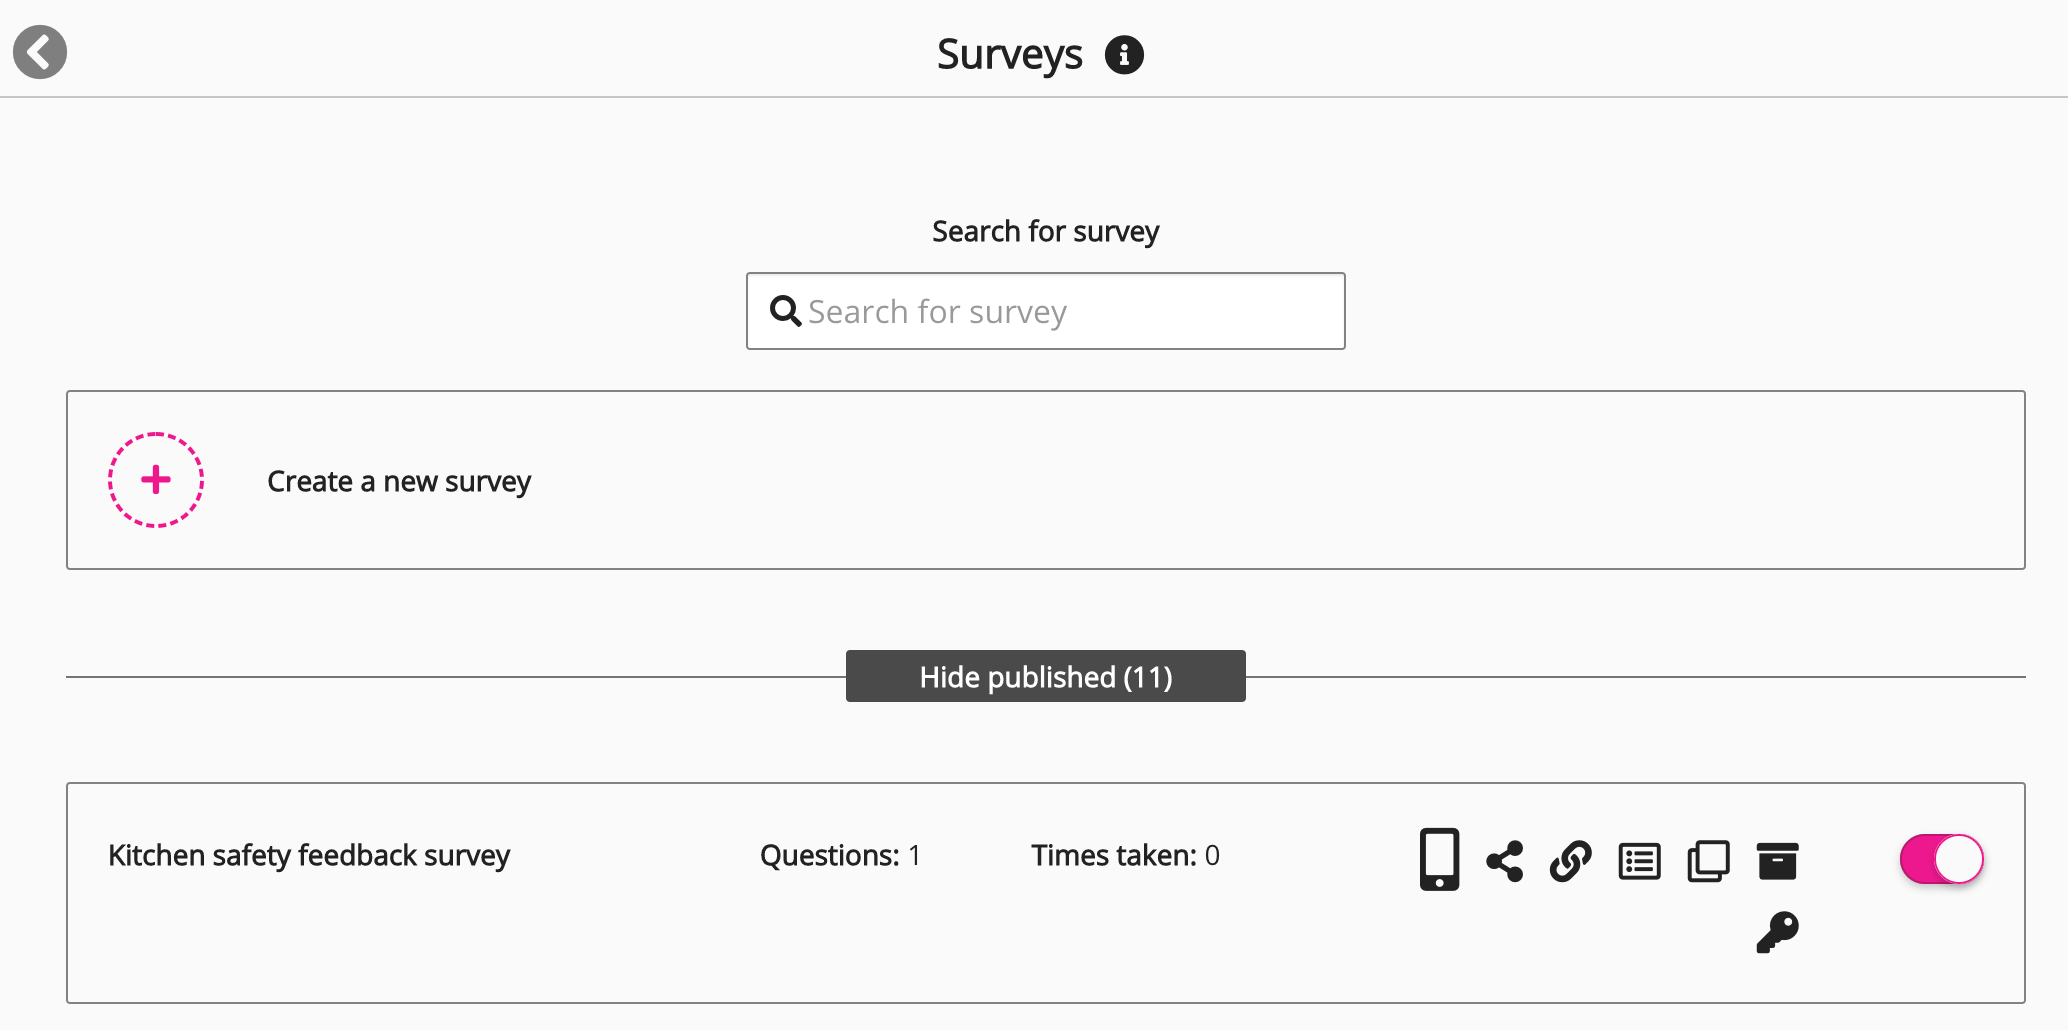Image resolution: width=2068 pixels, height=1030 pixels.
Task: Open the Surveys info icon
Action: [1124, 55]
